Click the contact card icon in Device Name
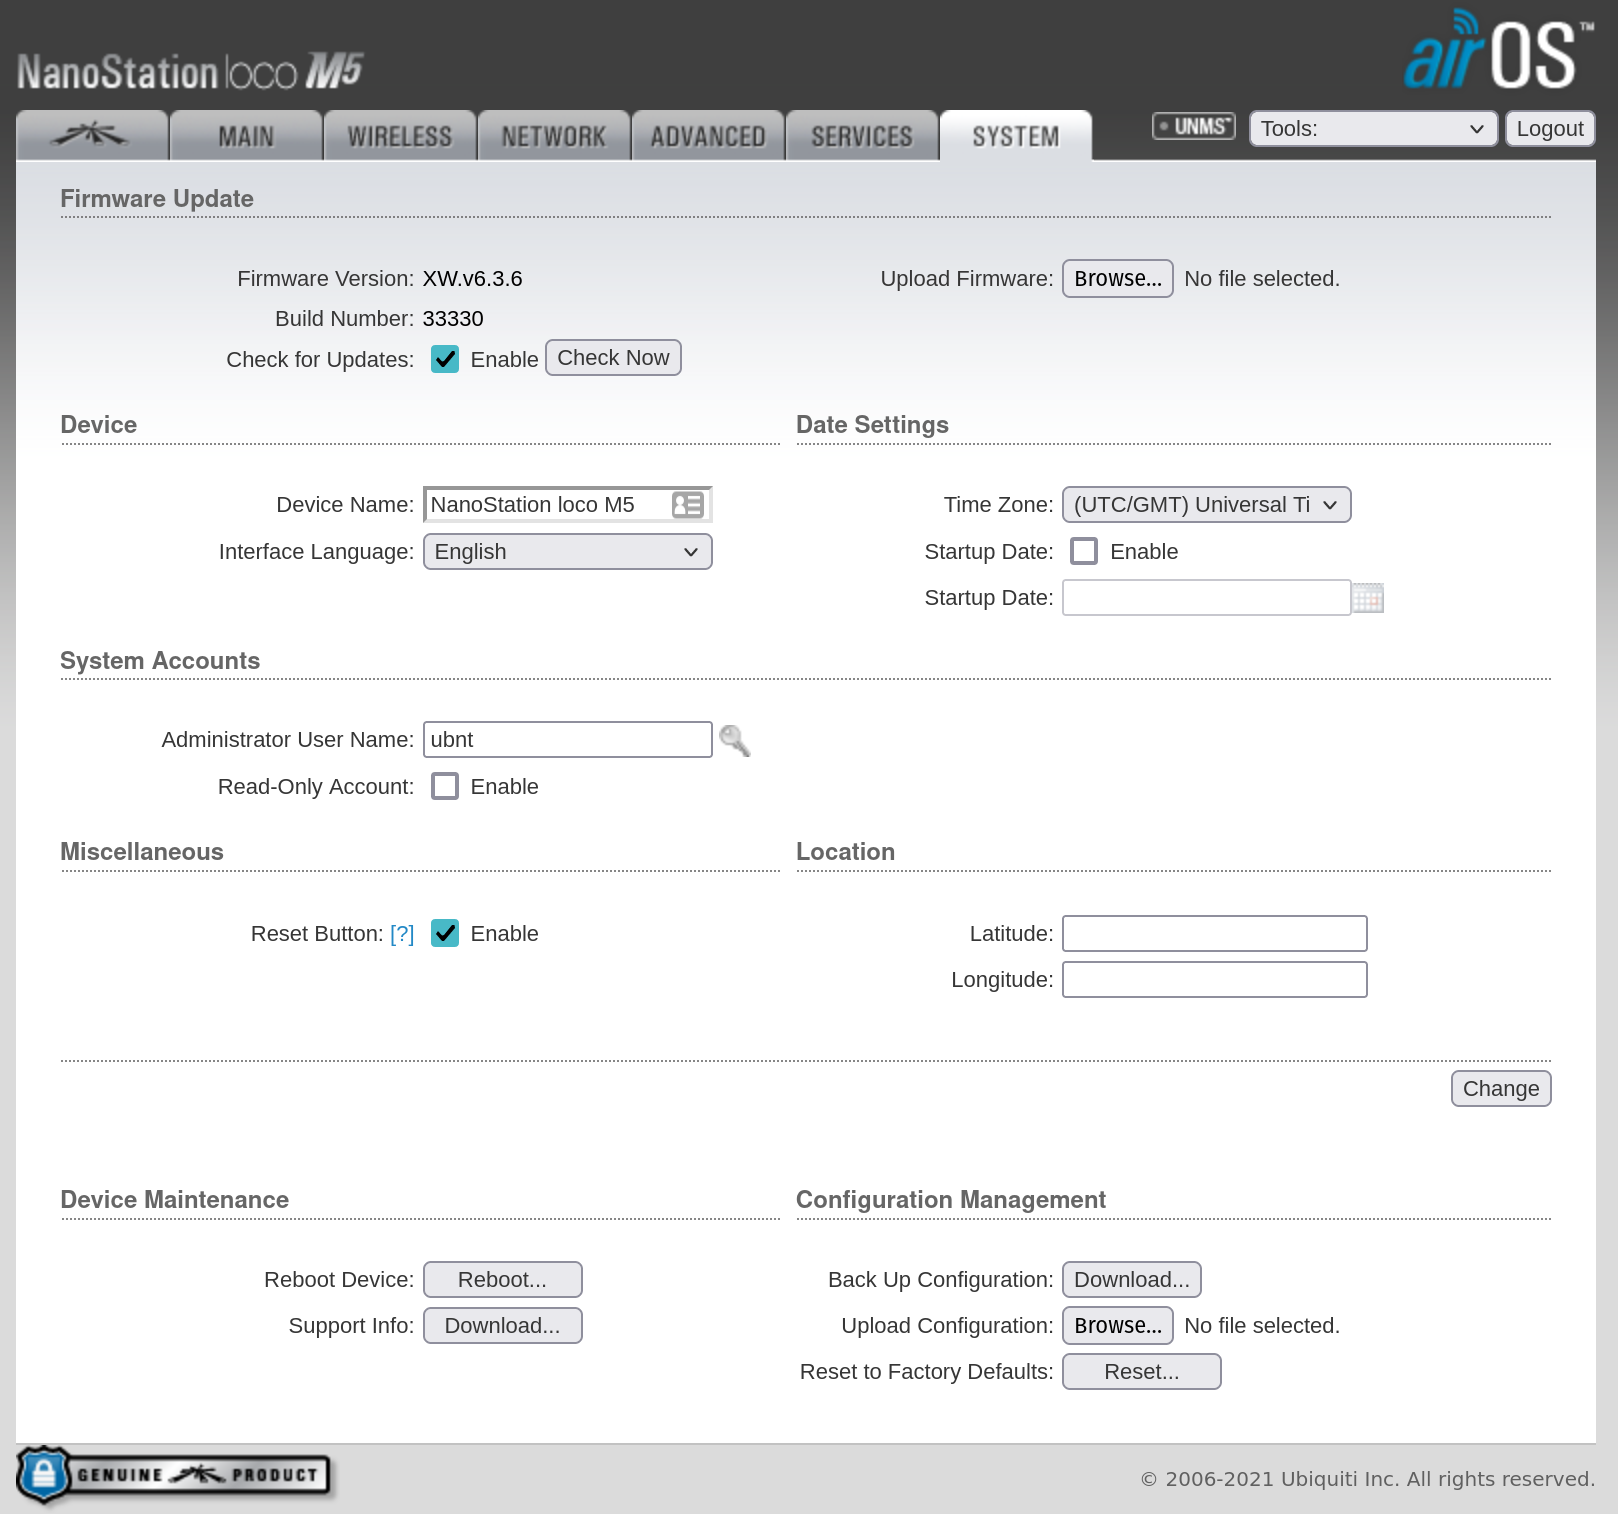Viewport: 1618px width, 1514px height. [688, 505]
